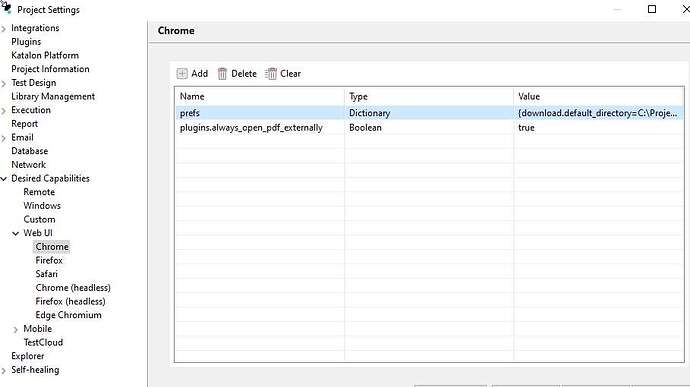Click the Delete button label
The height and width of the screenshot is (387, 690).
(x=244, y=74)
